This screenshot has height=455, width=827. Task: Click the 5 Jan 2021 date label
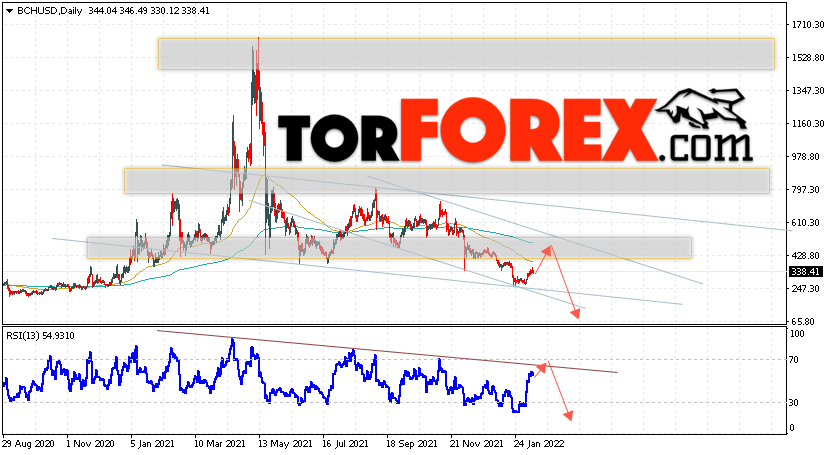[154, 443]
